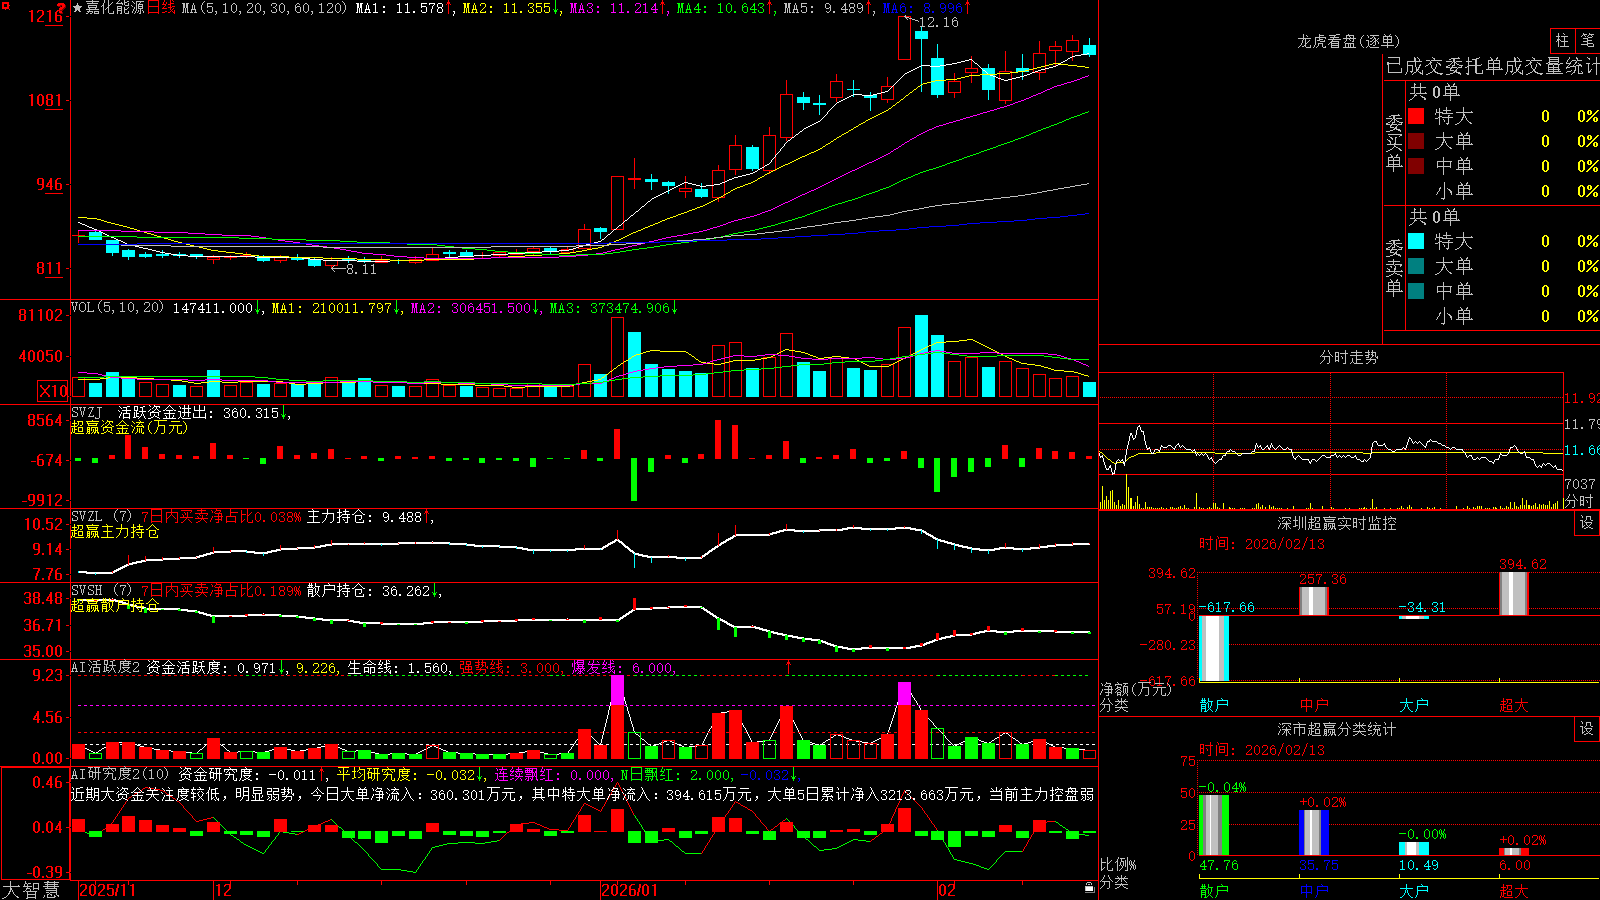Screen dimensions: 1600x900
Task: Open MA(5,10,20,30,60,120) indicator parameters
Action: 264,8
